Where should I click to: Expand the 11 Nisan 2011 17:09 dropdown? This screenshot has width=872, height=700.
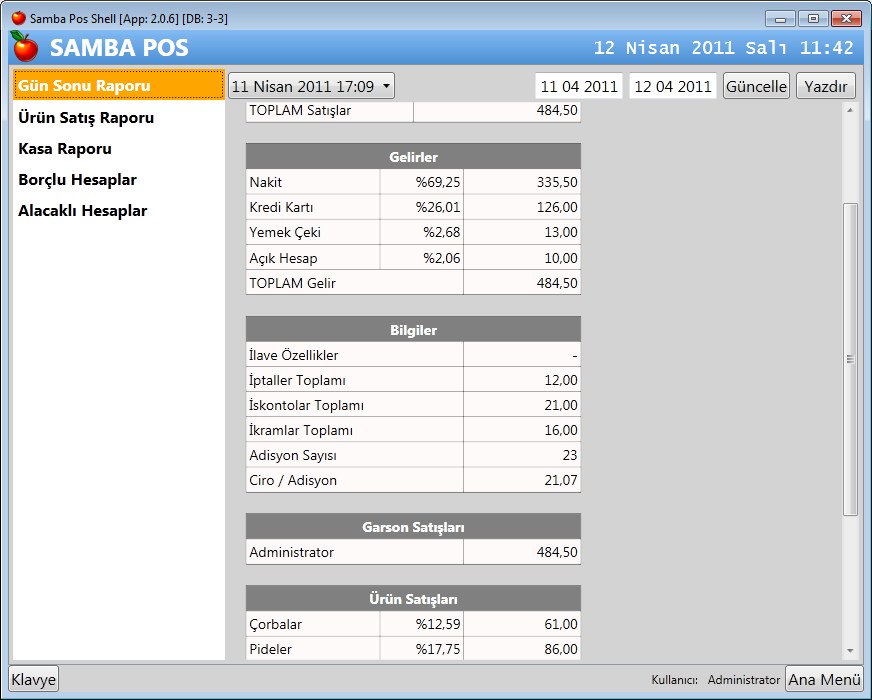coord(311,86)
